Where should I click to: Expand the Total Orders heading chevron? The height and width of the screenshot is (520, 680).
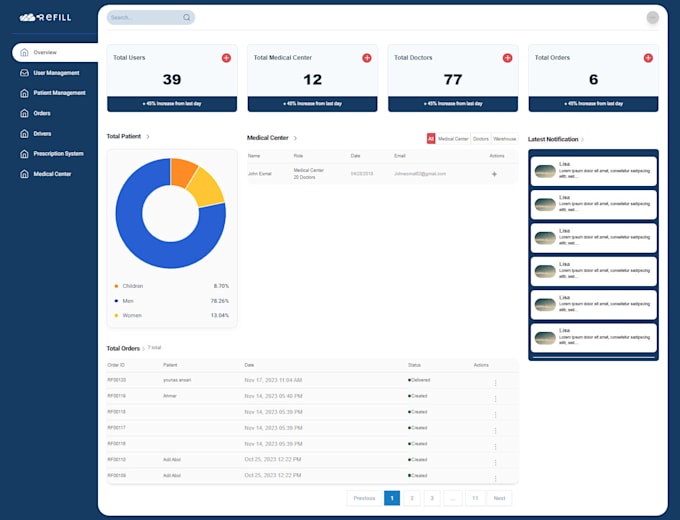(x=144, y=349)
